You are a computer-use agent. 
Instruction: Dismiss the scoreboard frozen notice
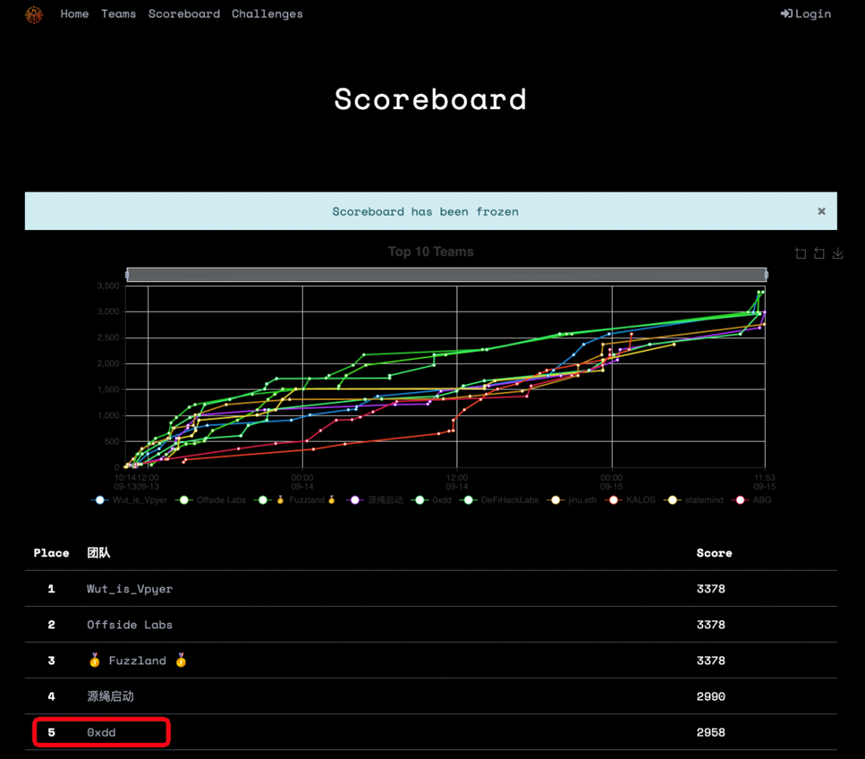tap(821, 211)
